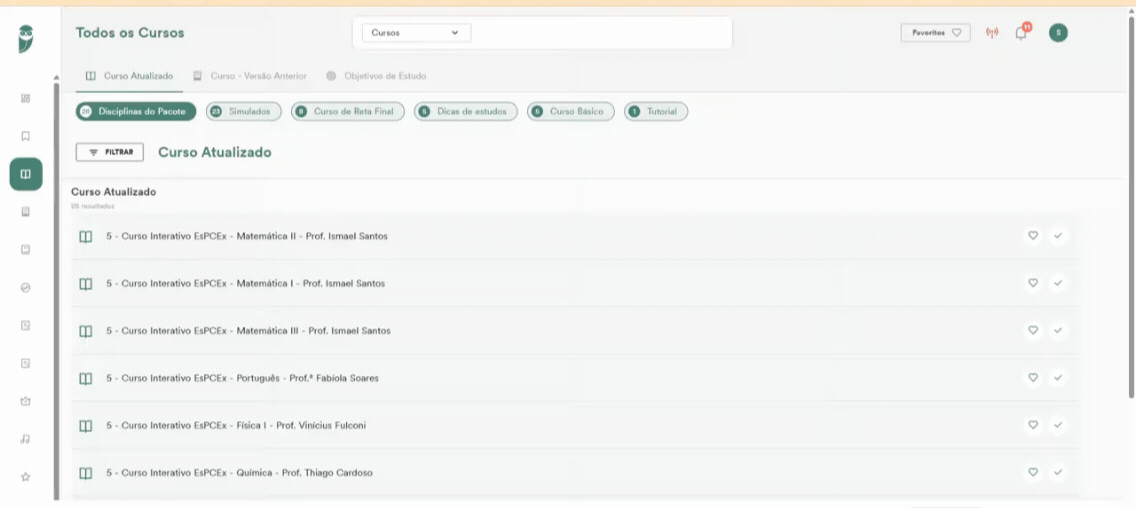The height and width of the screenshot is (508, 1136).
Task: Click book icon of Física I course
Action: (x=85, y=425)
